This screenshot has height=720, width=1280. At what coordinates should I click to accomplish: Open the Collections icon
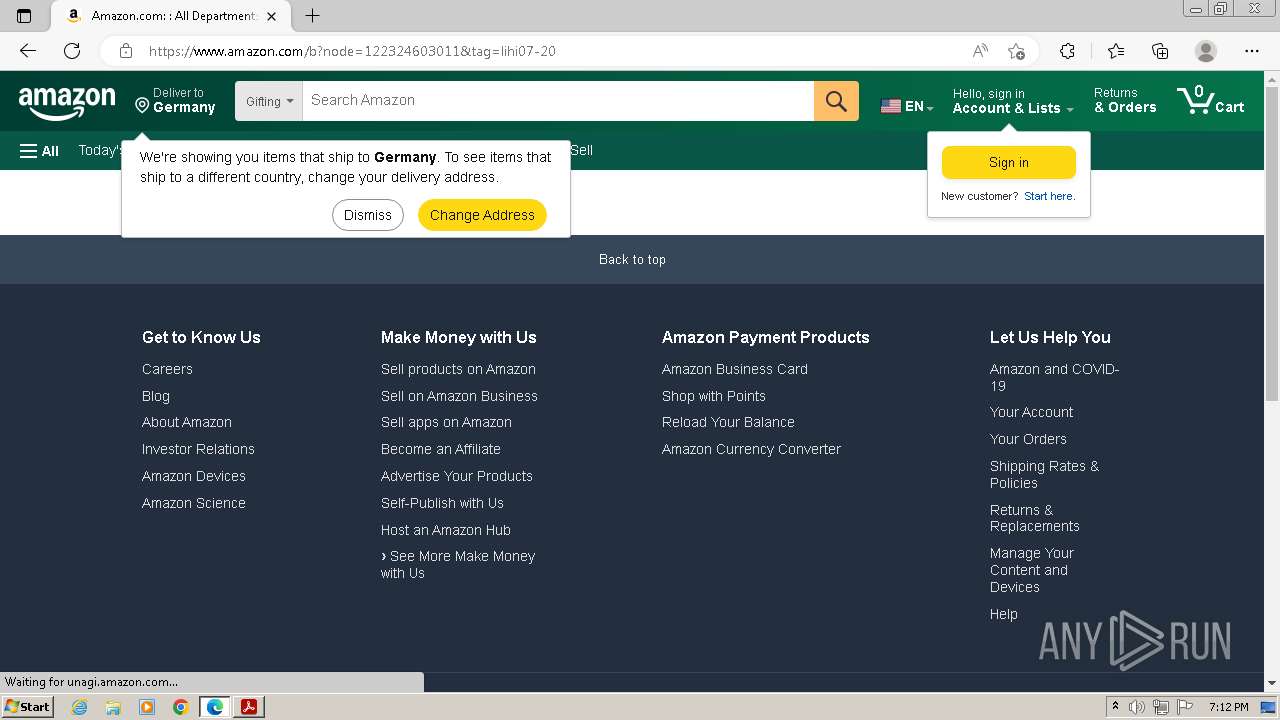tap(1160, 51)
